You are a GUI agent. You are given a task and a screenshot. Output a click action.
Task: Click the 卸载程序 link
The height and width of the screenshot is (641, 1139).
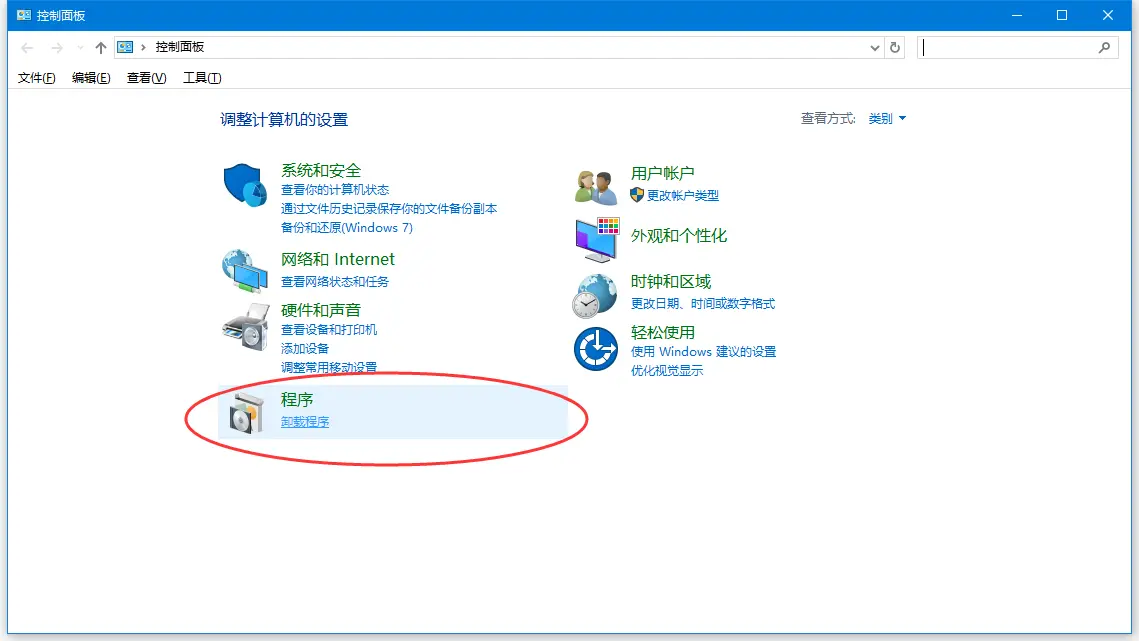pyautogui.click(x=305, y=422)
